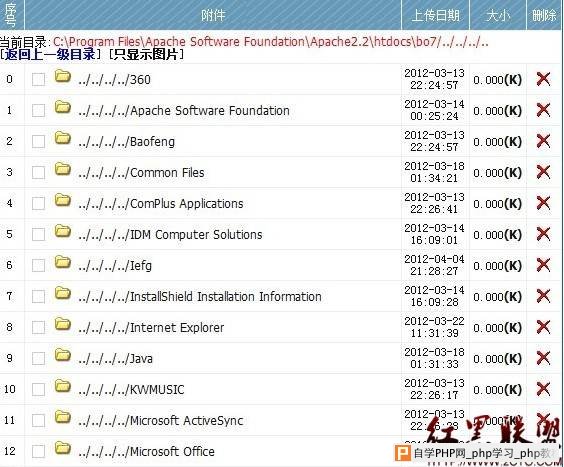This screenshot has width=564, height=467.
Task: Click the red X for Internet Explorer
Action: tap(543, 327)
